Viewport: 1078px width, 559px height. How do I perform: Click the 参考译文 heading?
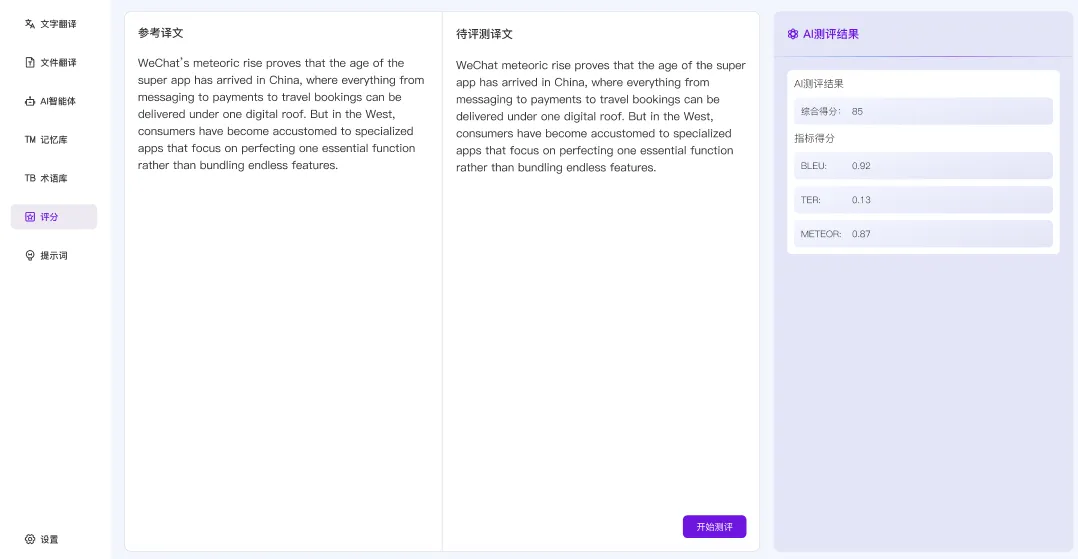pyautogui.click(x=161, y=33)
